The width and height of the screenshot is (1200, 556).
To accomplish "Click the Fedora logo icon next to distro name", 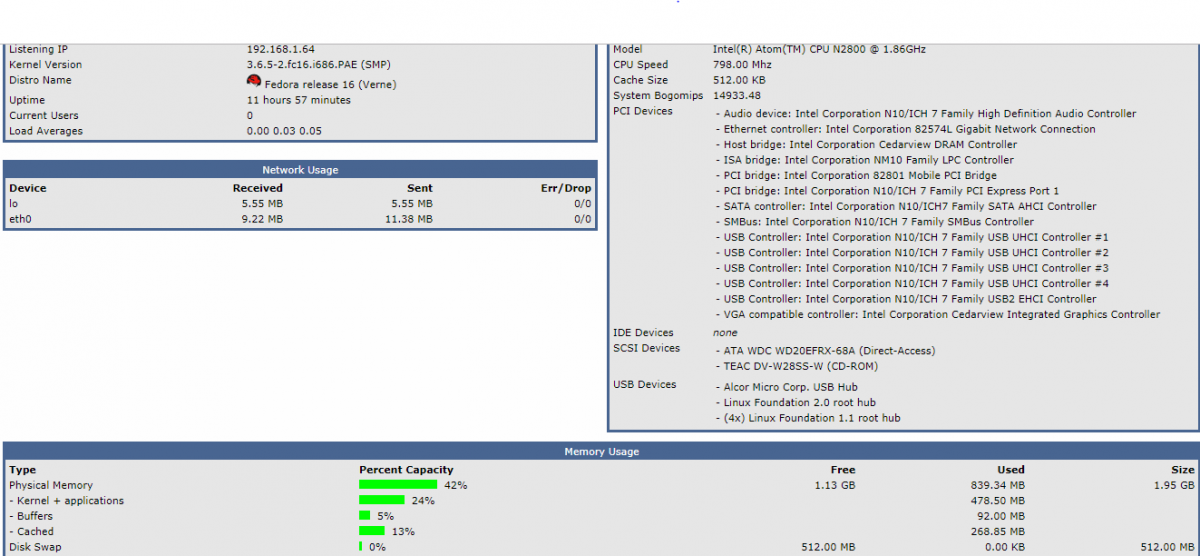I will tap(254, 81).
